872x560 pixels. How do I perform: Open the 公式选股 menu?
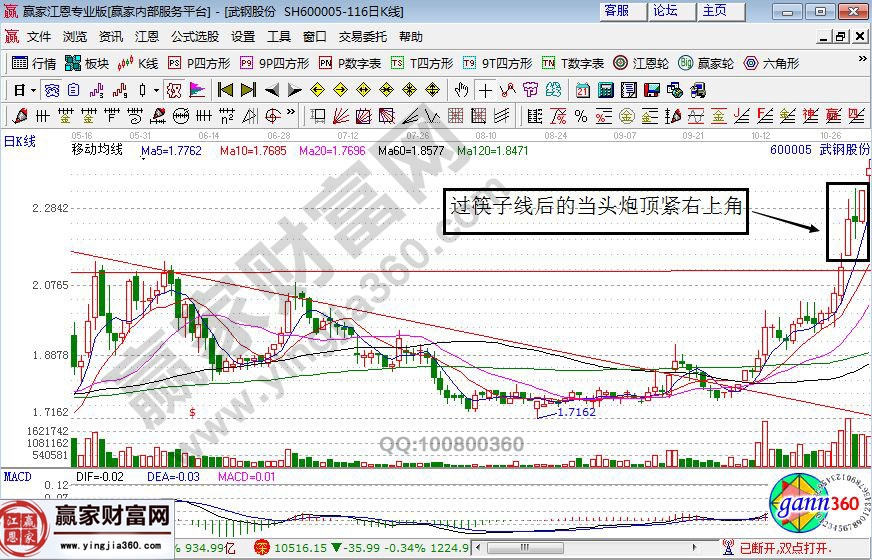[194, 37]
